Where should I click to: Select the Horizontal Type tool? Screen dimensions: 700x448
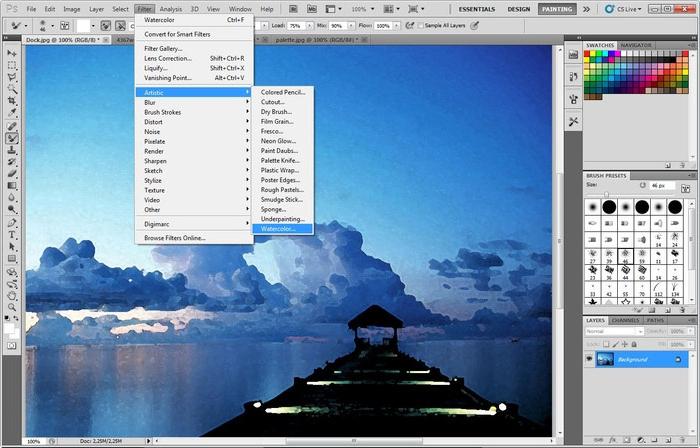pos(12,235)
